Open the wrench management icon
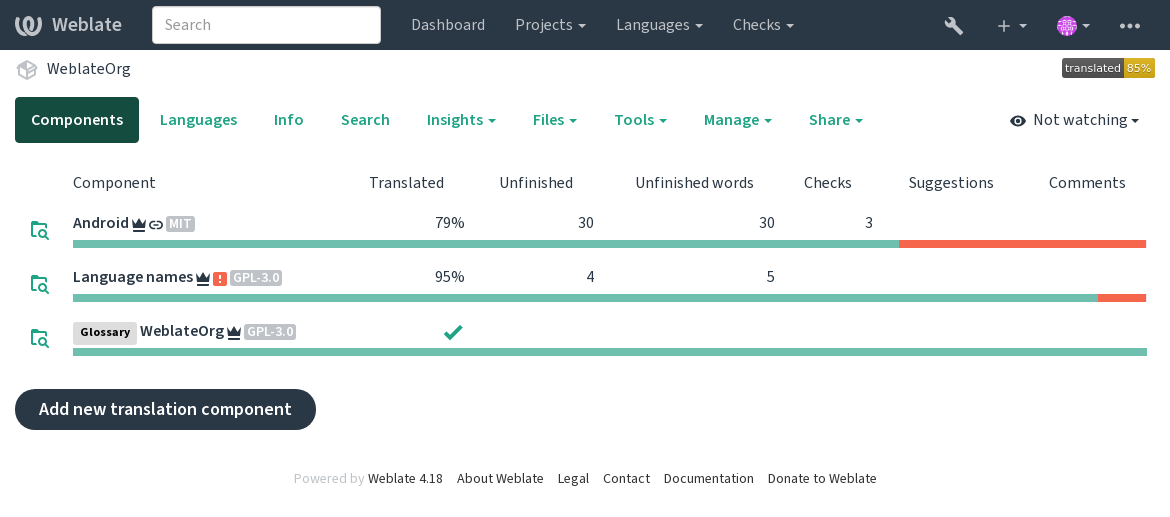Viewport: 1170px width, 517px height. pos(954,25)
